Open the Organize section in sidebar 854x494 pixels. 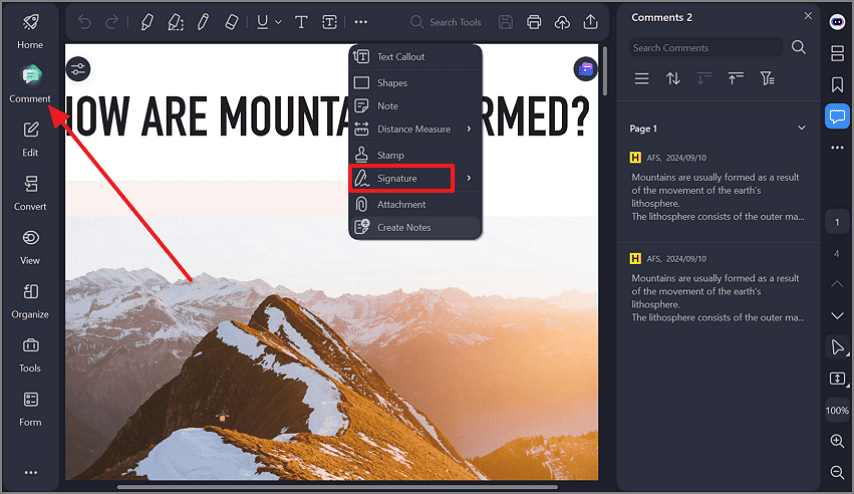tap(30, 301)
